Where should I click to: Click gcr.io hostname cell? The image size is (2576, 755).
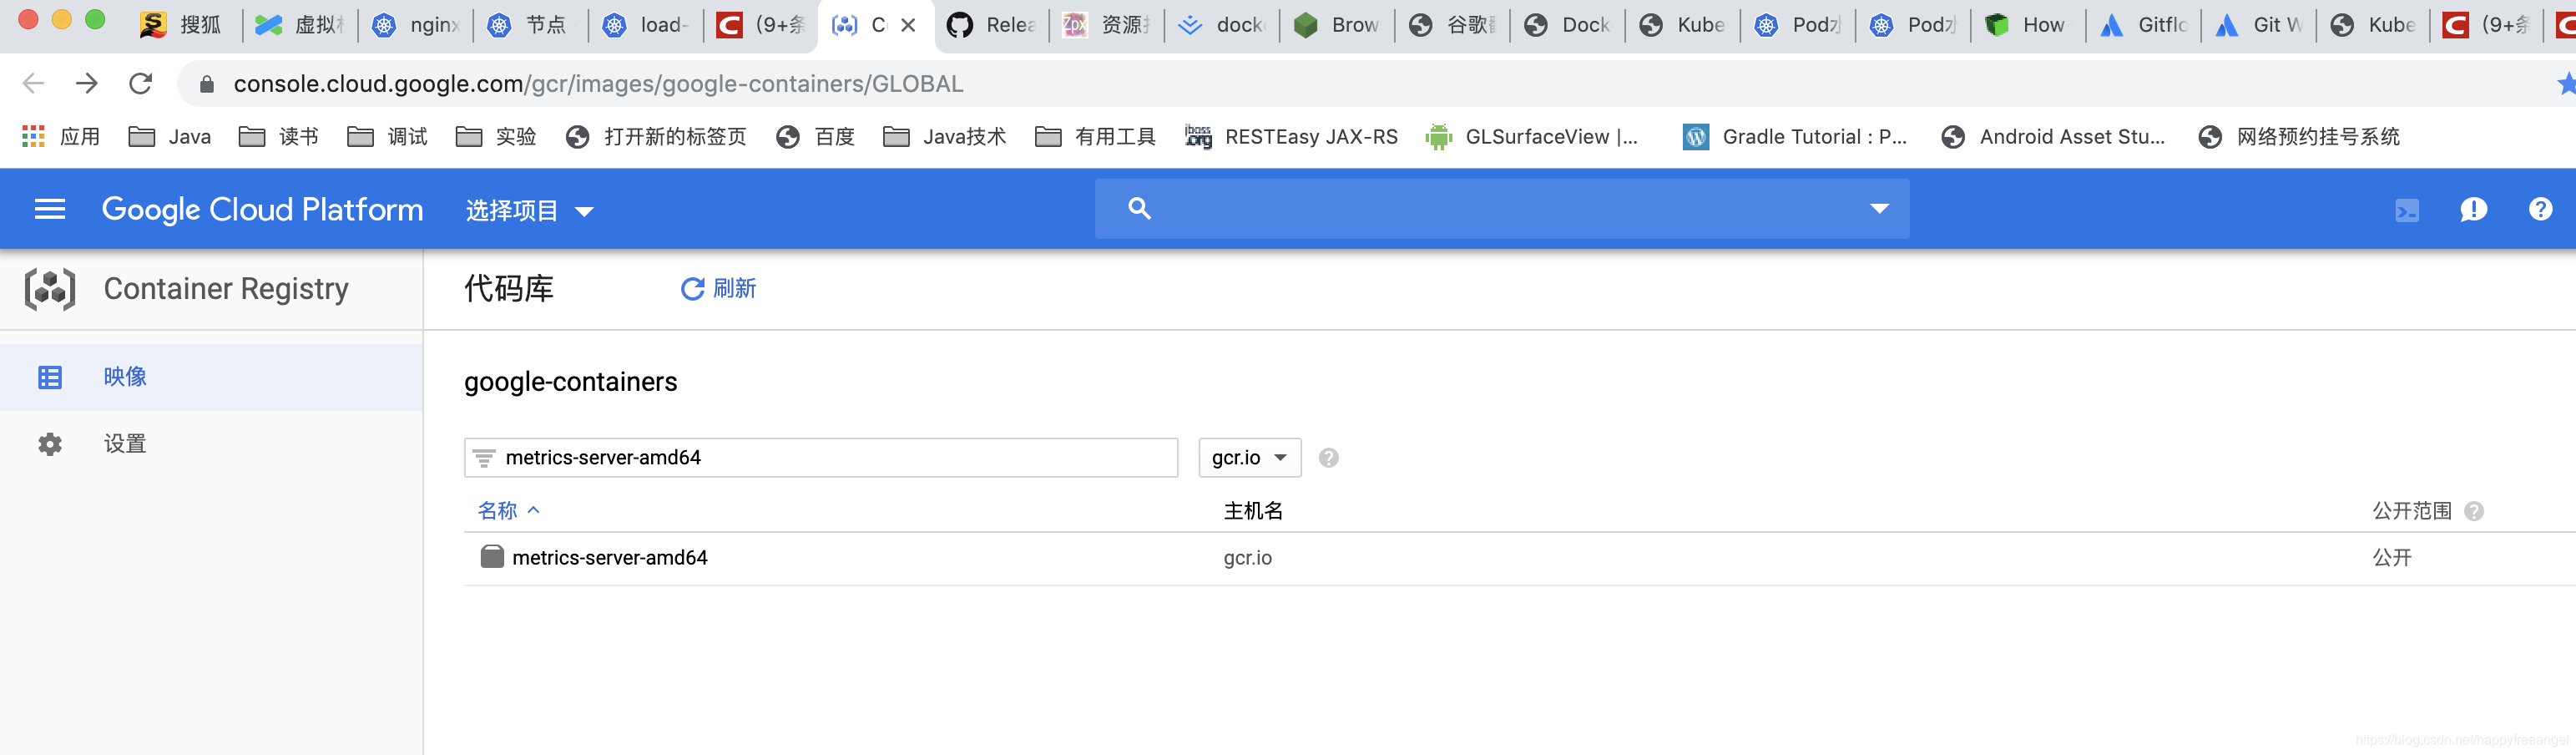point(1247,558)
